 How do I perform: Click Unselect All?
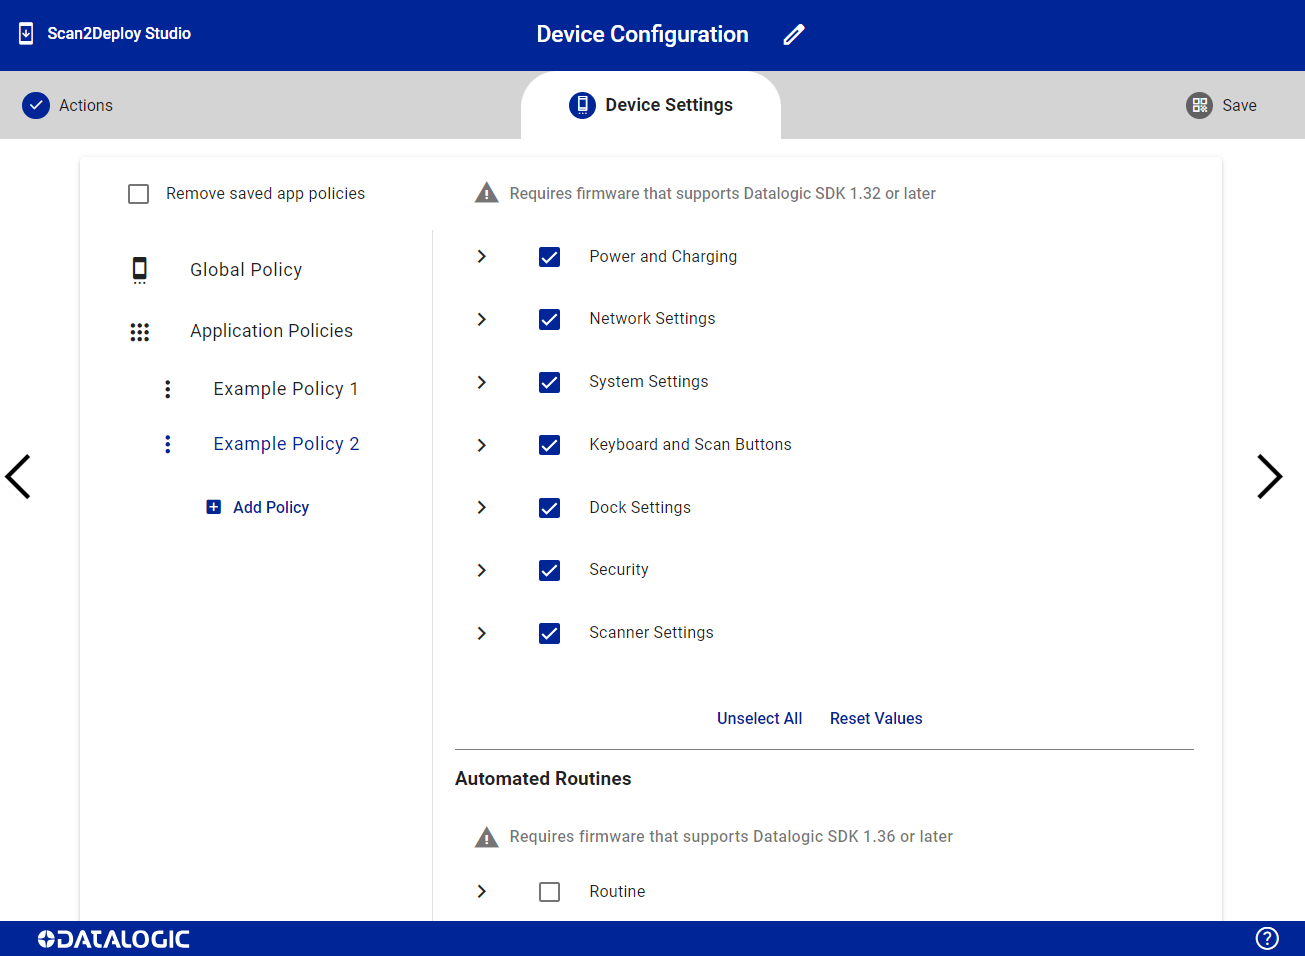click(x=760, y=719)
